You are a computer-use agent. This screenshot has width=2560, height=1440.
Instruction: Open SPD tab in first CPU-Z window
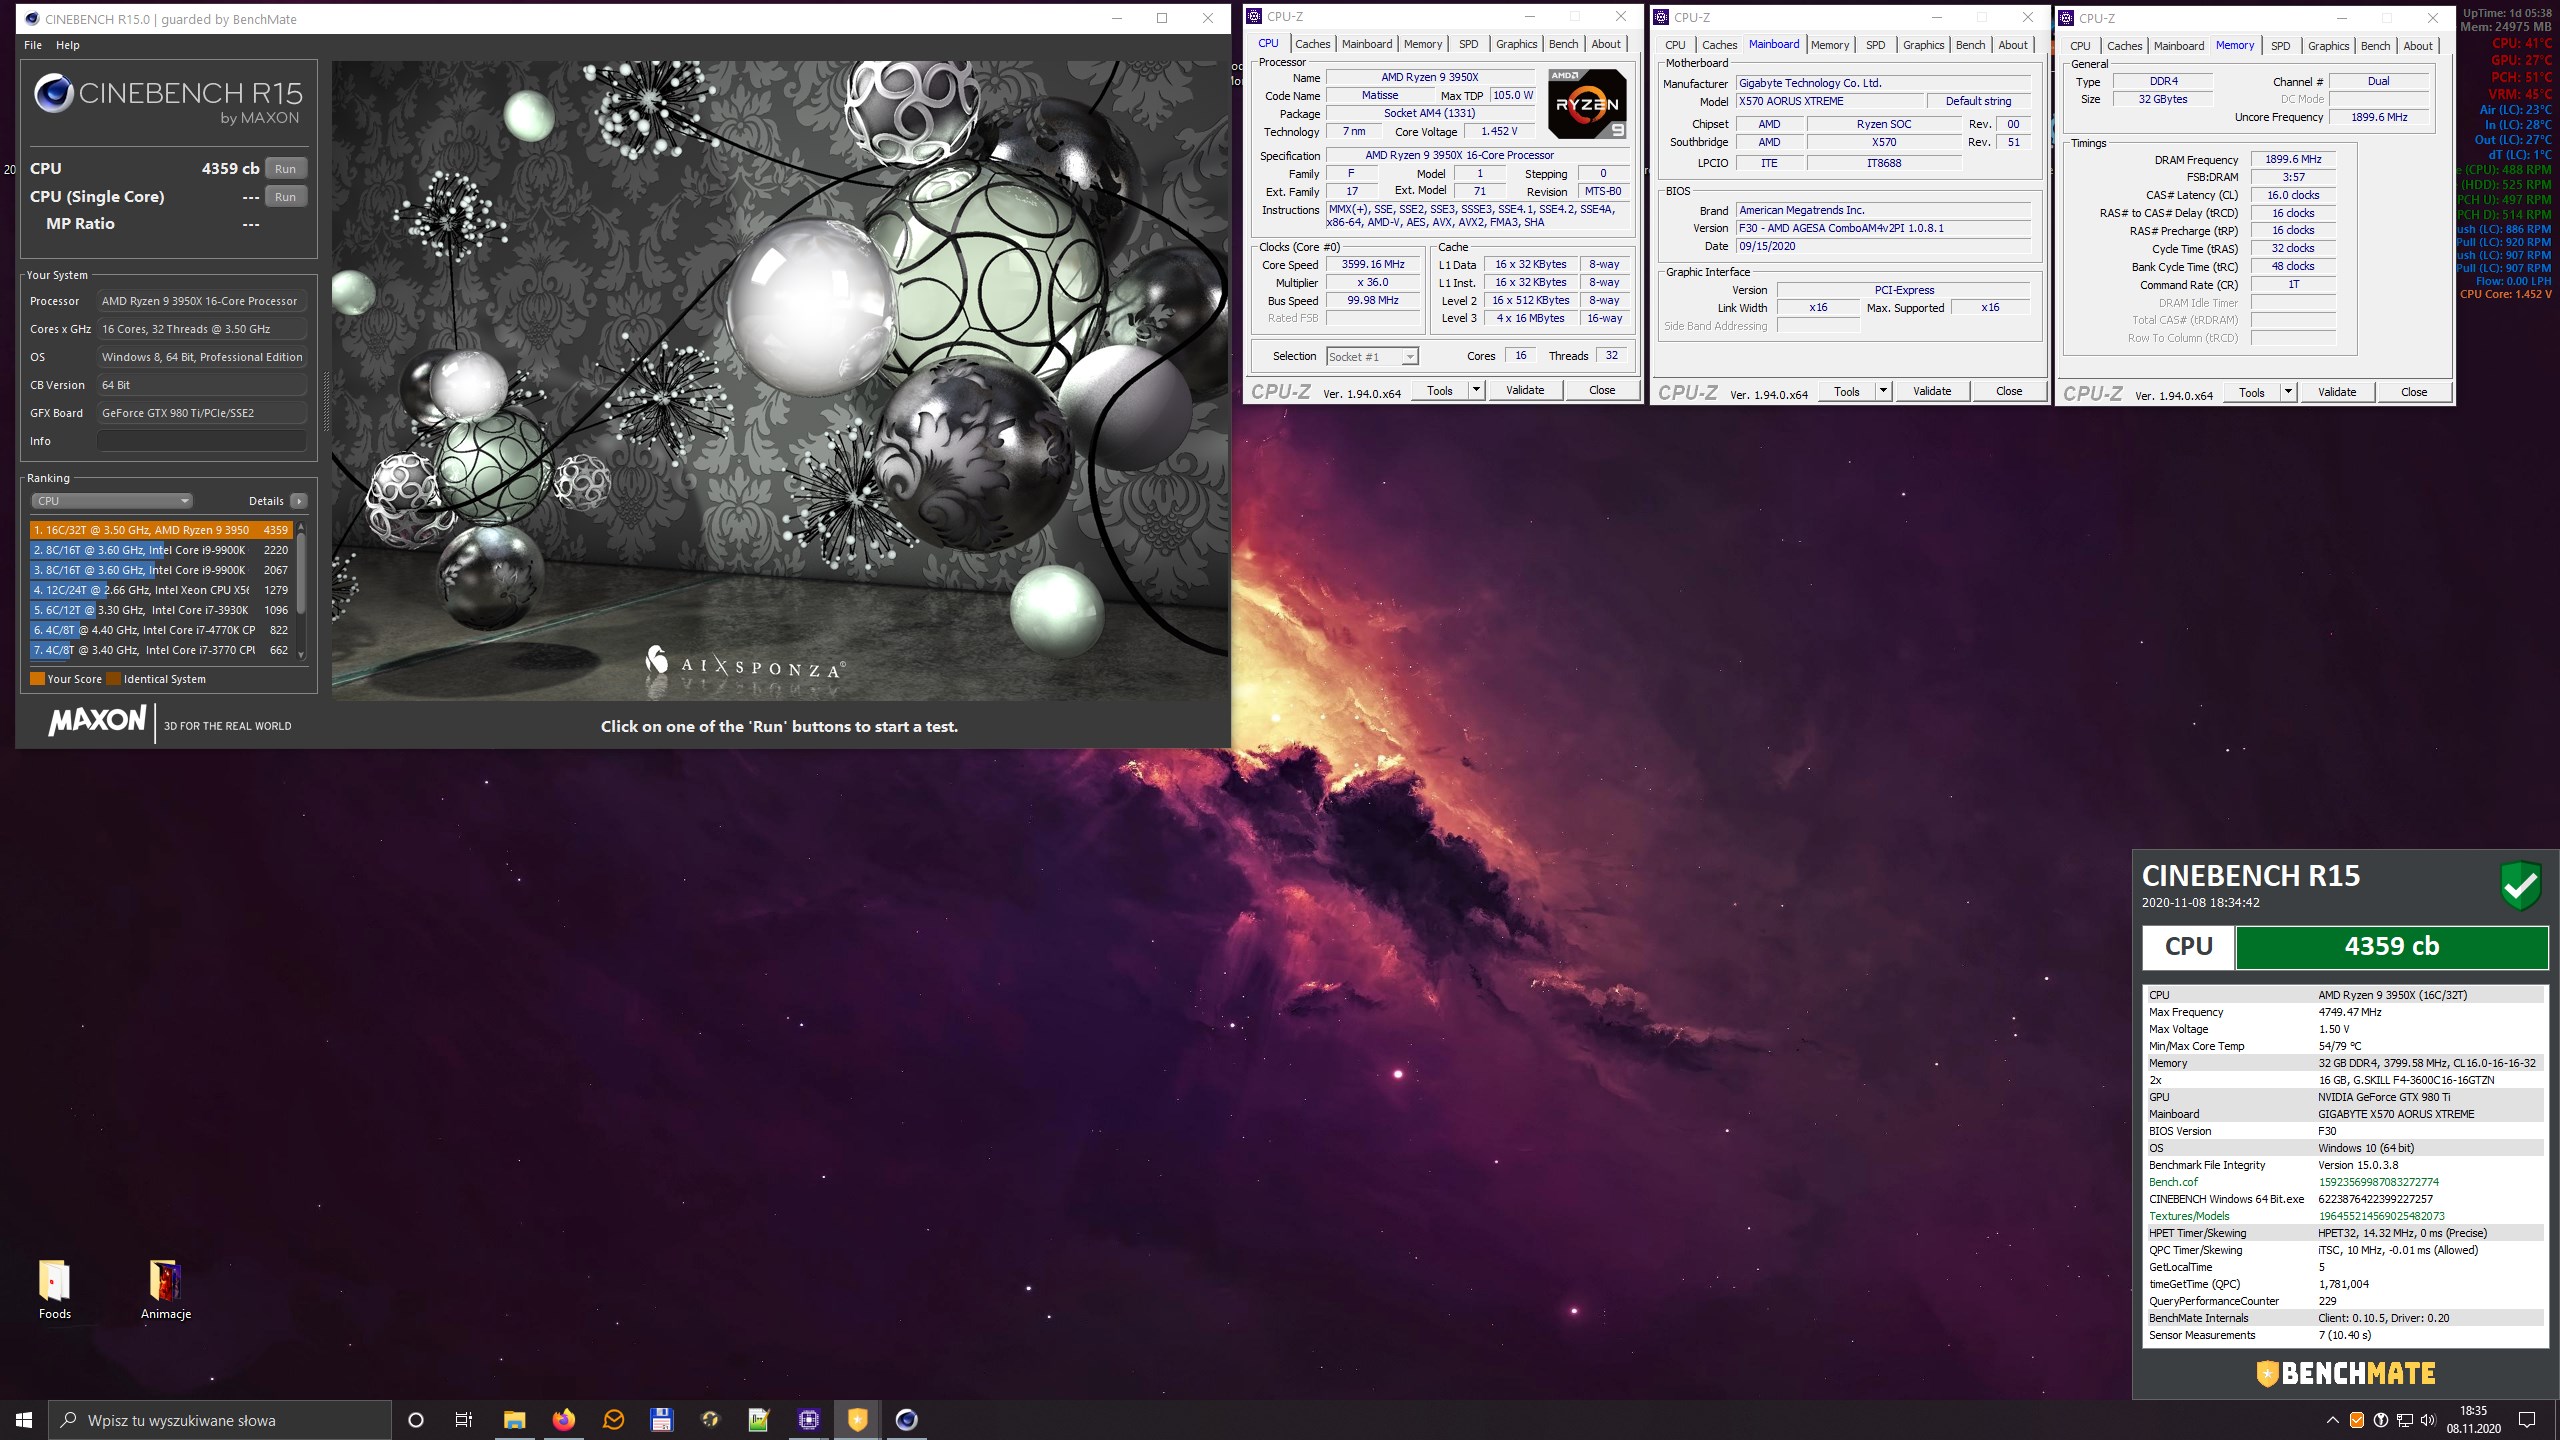[1468, 44]
